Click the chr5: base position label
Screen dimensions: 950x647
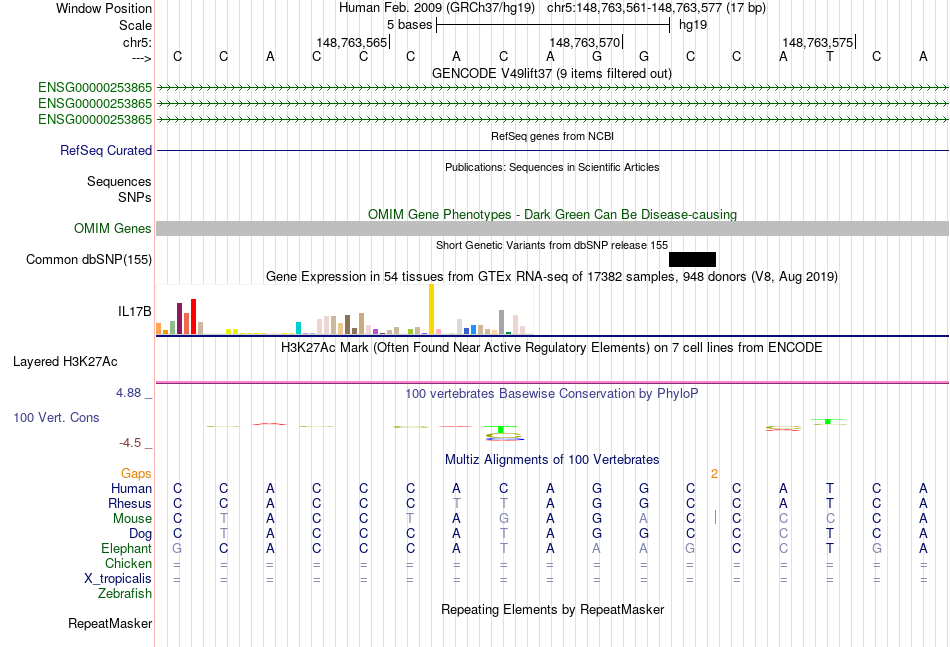coord(137,42)
